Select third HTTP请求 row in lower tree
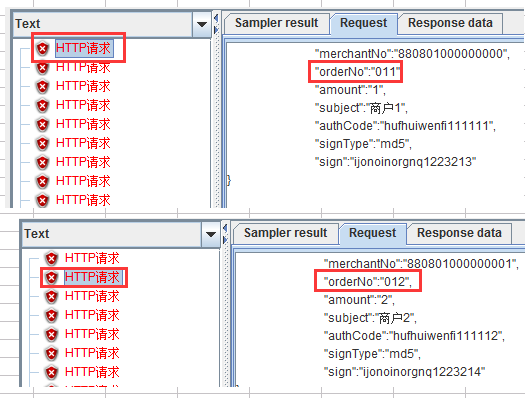Screen dimensions: 525x398 coord(92,296)
